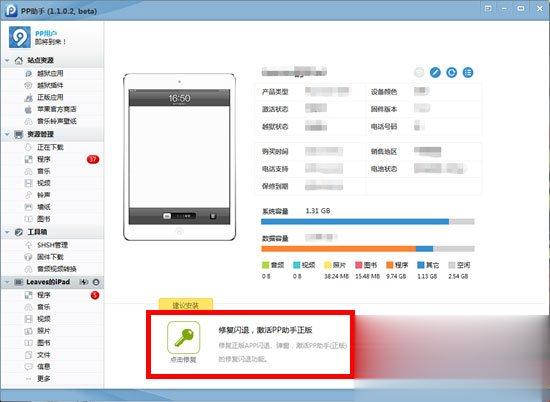
Task: Click the blue refresh device info icon
Action: 452,73
